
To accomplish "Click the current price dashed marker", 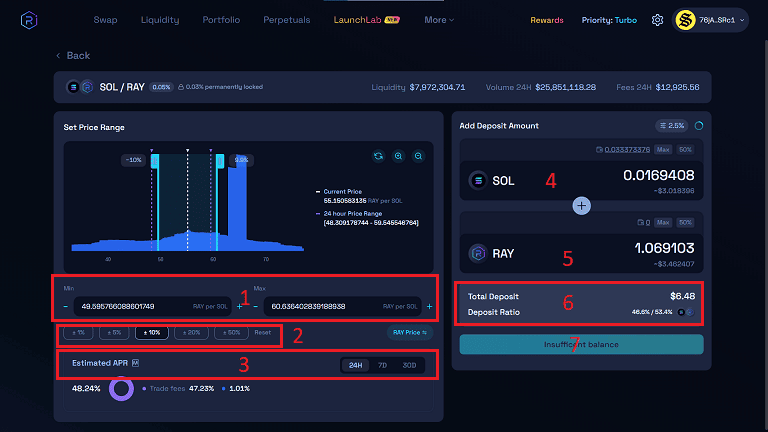I will (x=188, y=201).
